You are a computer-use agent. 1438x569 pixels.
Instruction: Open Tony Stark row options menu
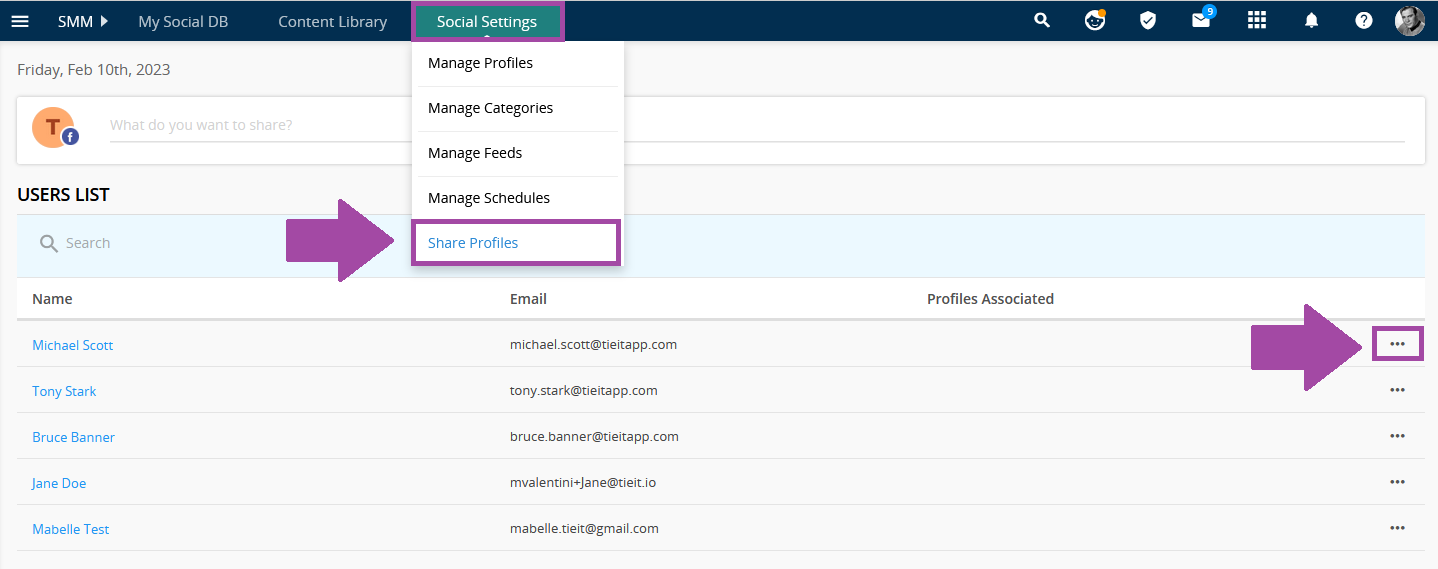[x=1397, y=390]
